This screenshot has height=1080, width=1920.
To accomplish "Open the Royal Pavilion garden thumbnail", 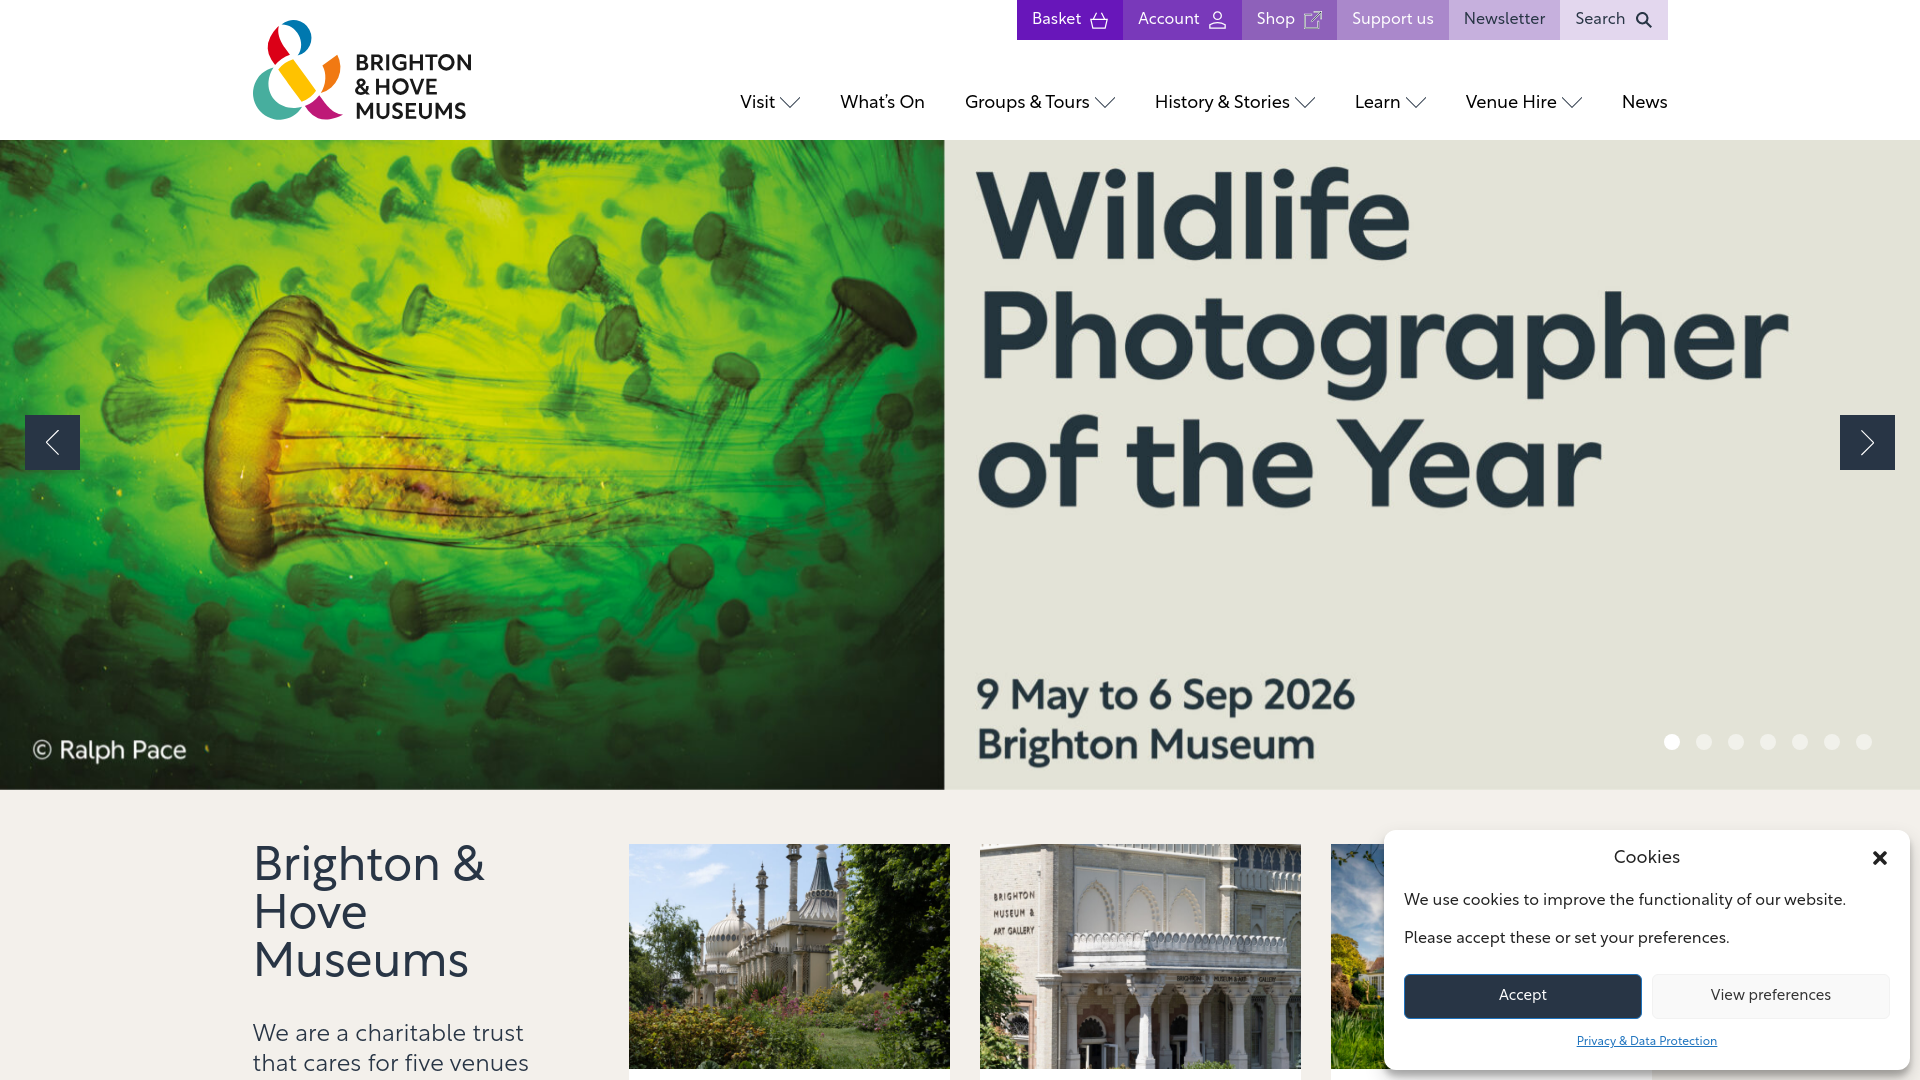I will coord(789,956).
